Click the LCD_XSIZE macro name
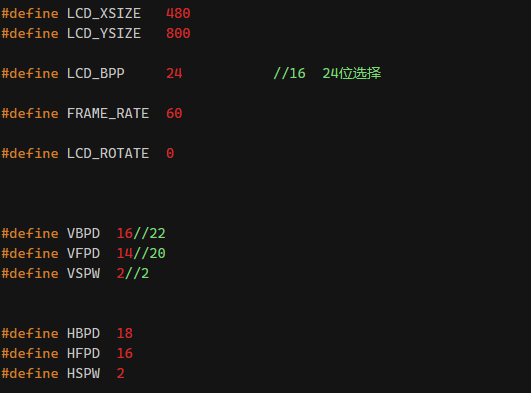This screenshot has width=531, height=393. point(104,14)
